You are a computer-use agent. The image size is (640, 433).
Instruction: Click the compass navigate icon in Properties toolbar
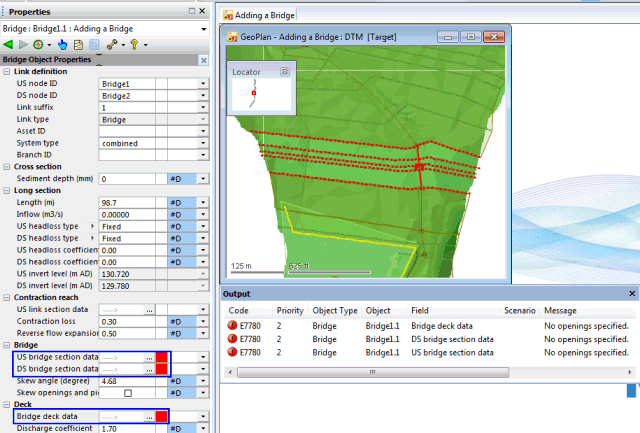coord(38,44)
